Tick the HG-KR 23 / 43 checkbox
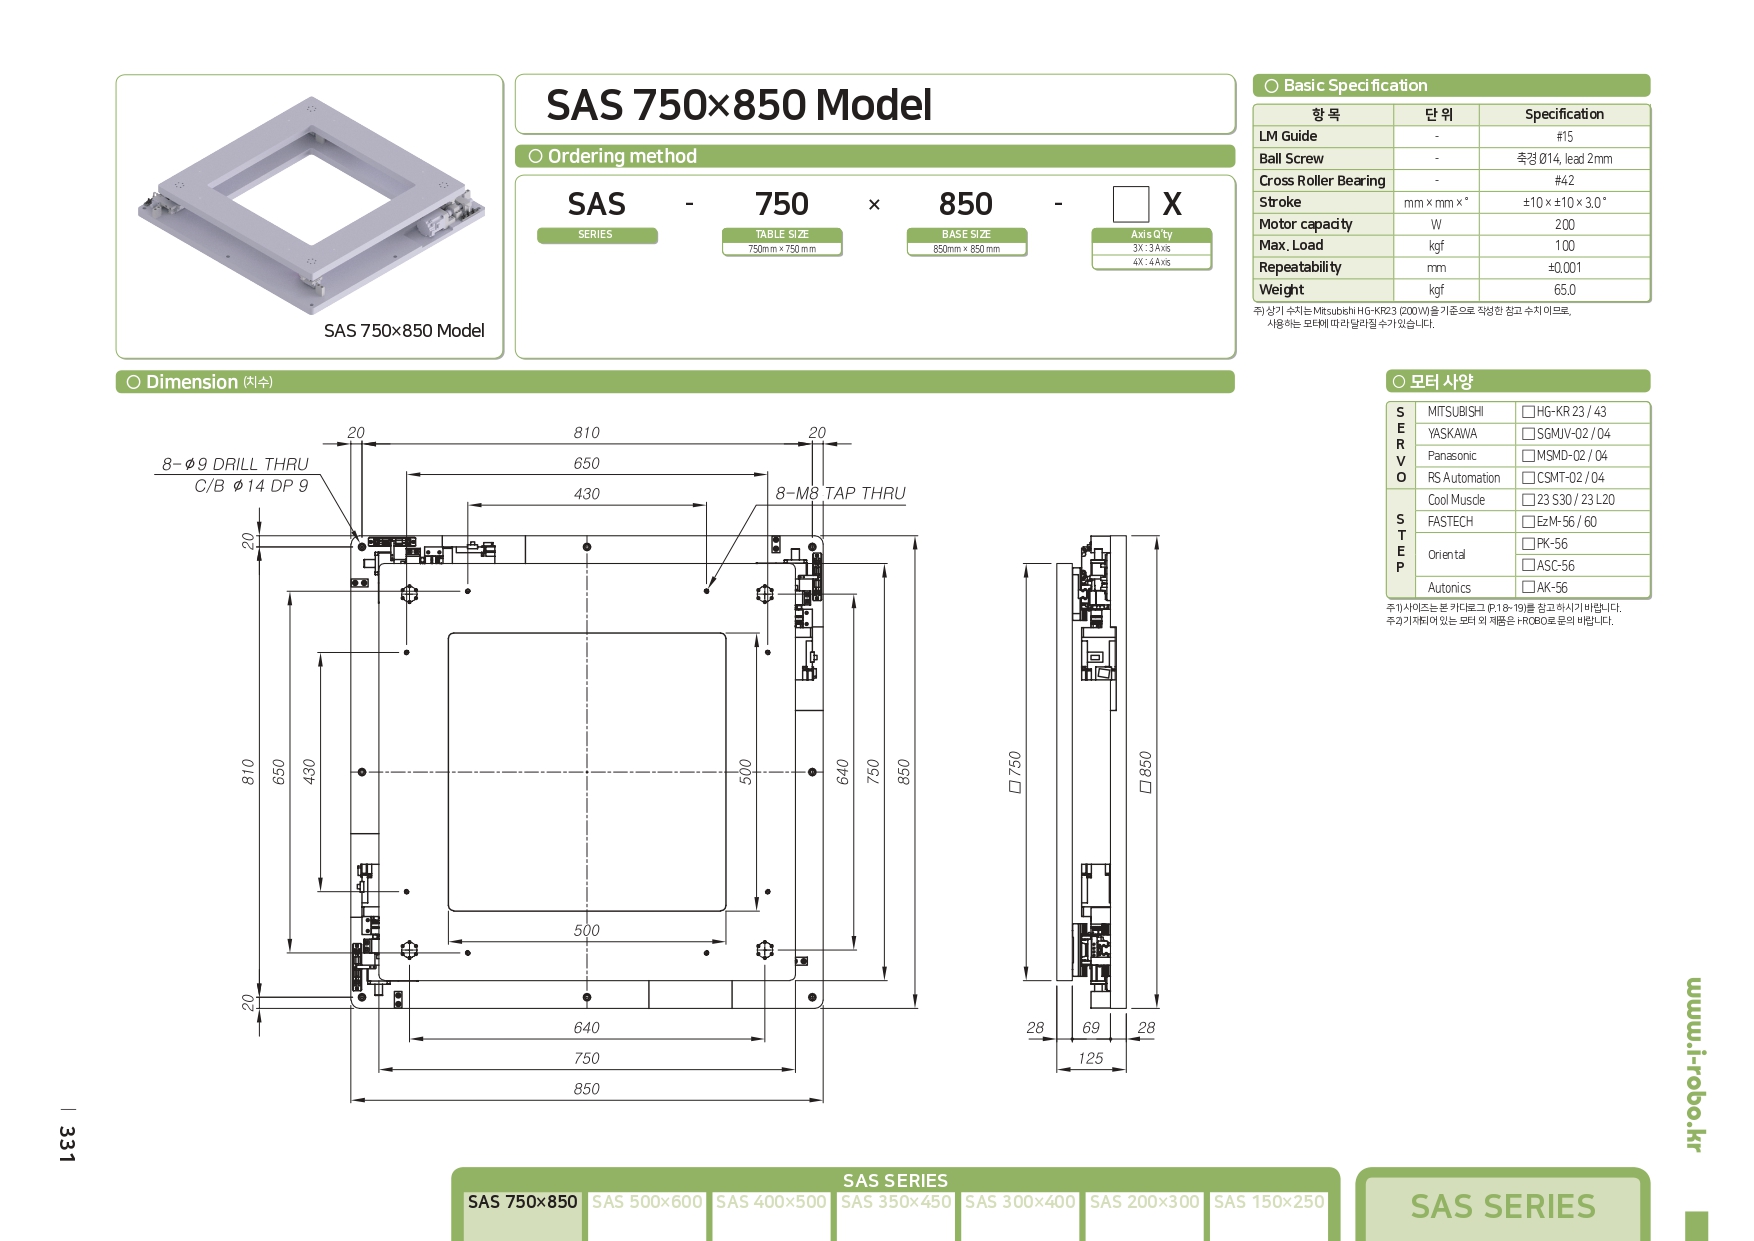Image resolution: width=1754 pixels, height=1241 pixels. pyautogui.click(x=1528, y=412)
